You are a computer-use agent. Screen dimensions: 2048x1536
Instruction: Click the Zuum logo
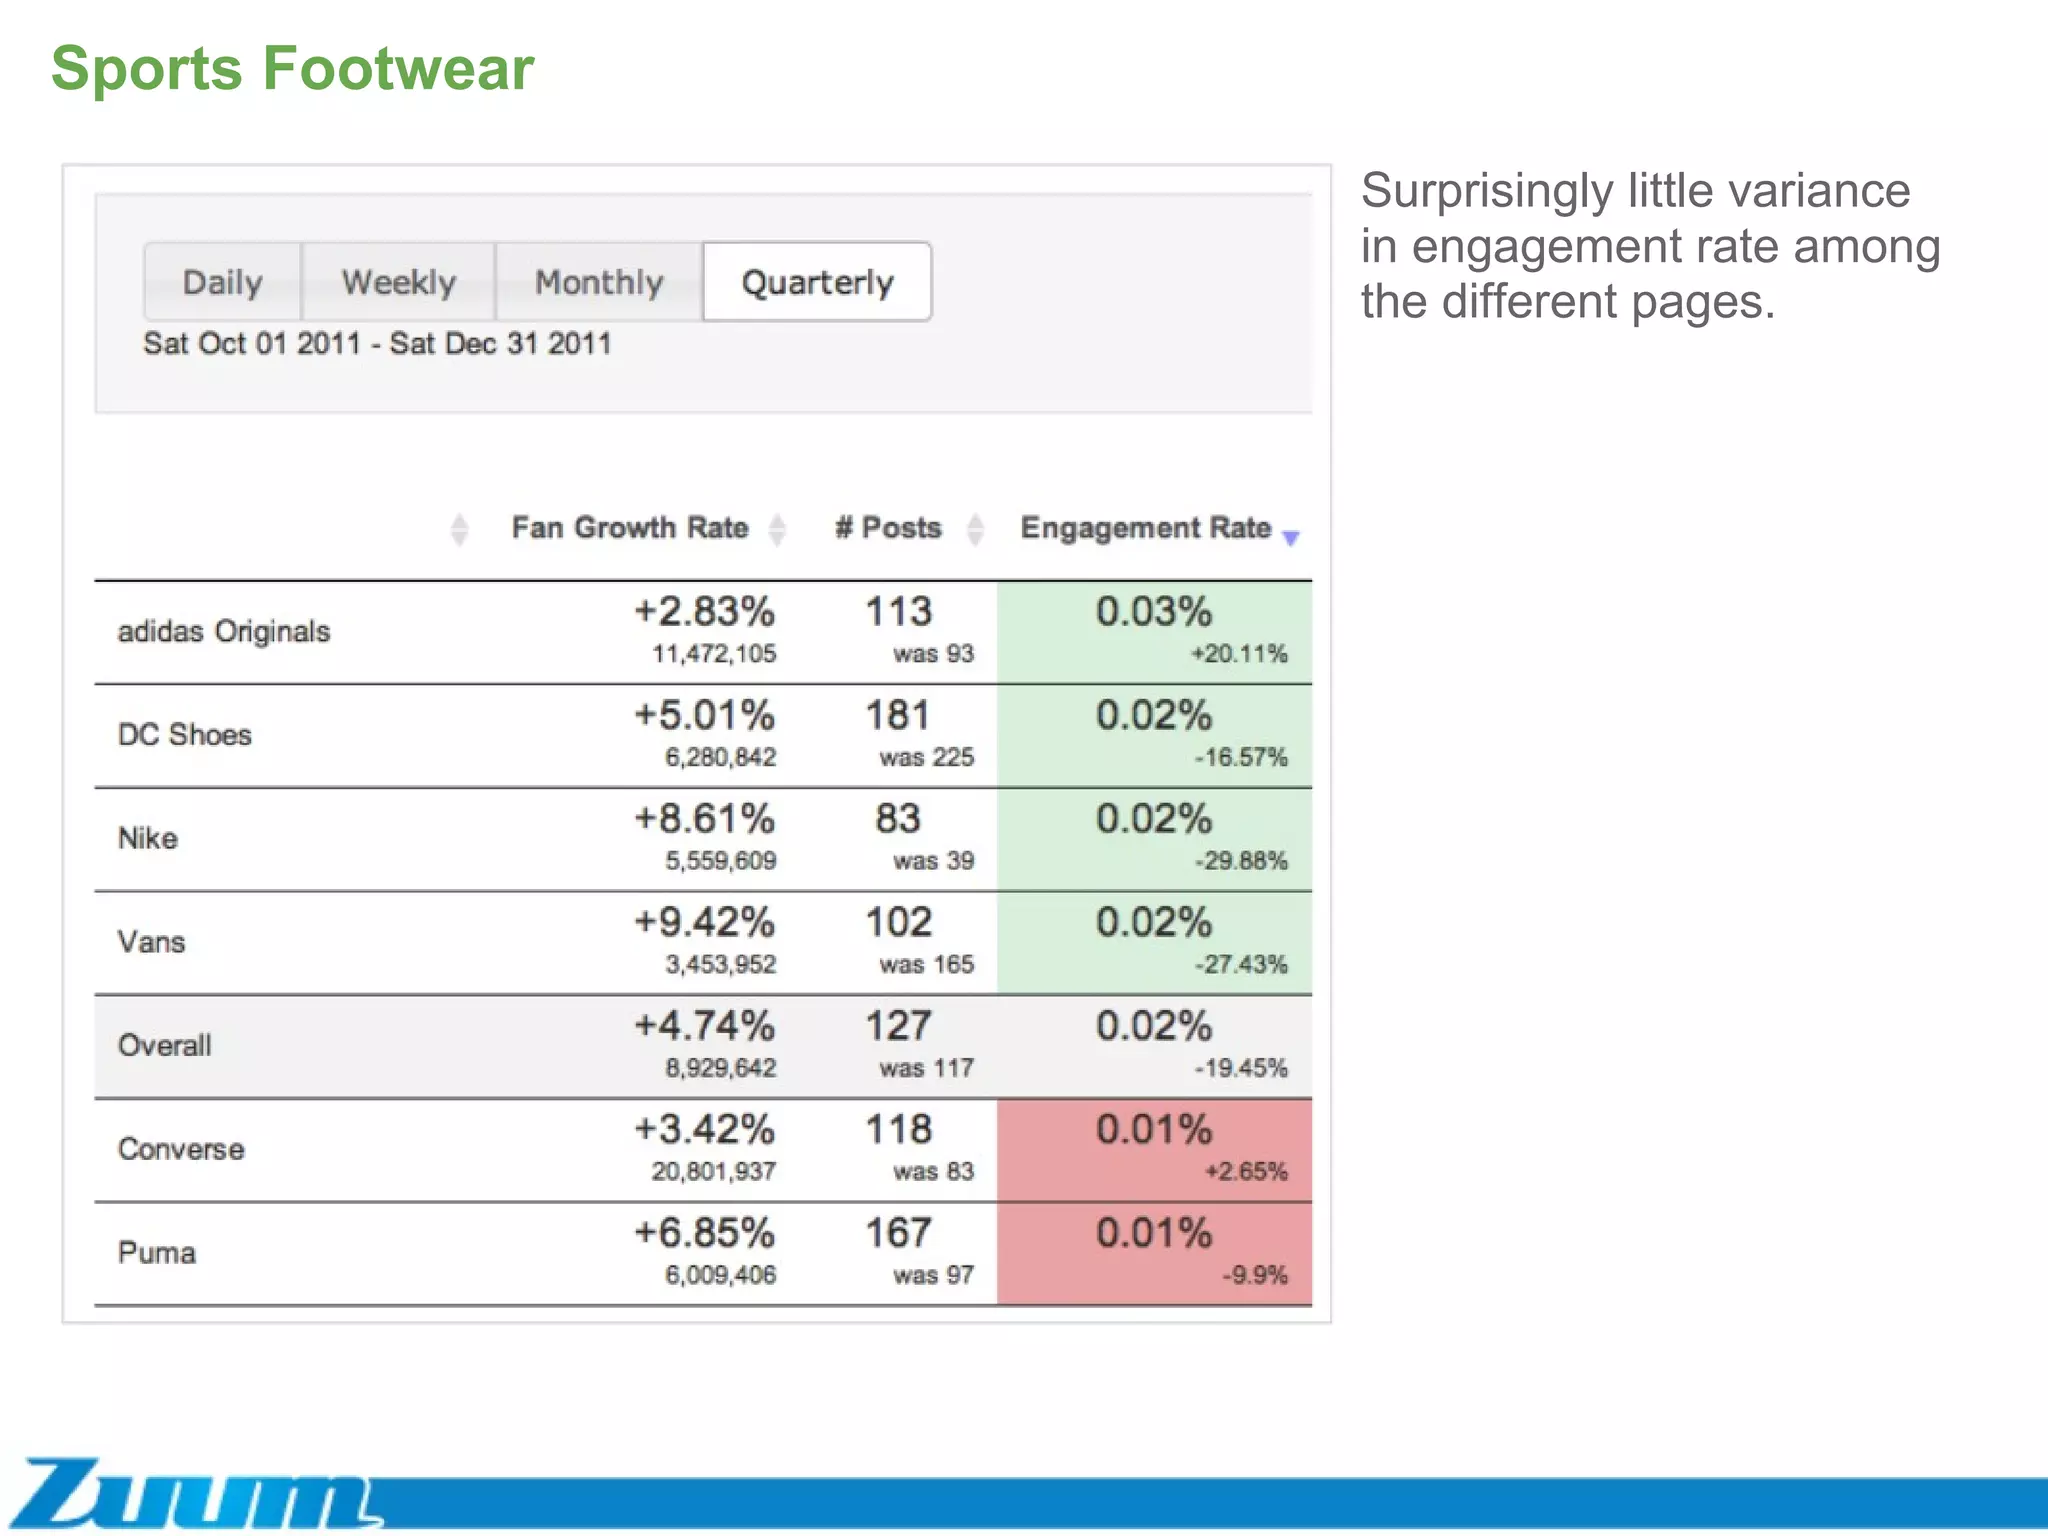click(x=195, y=1492)
